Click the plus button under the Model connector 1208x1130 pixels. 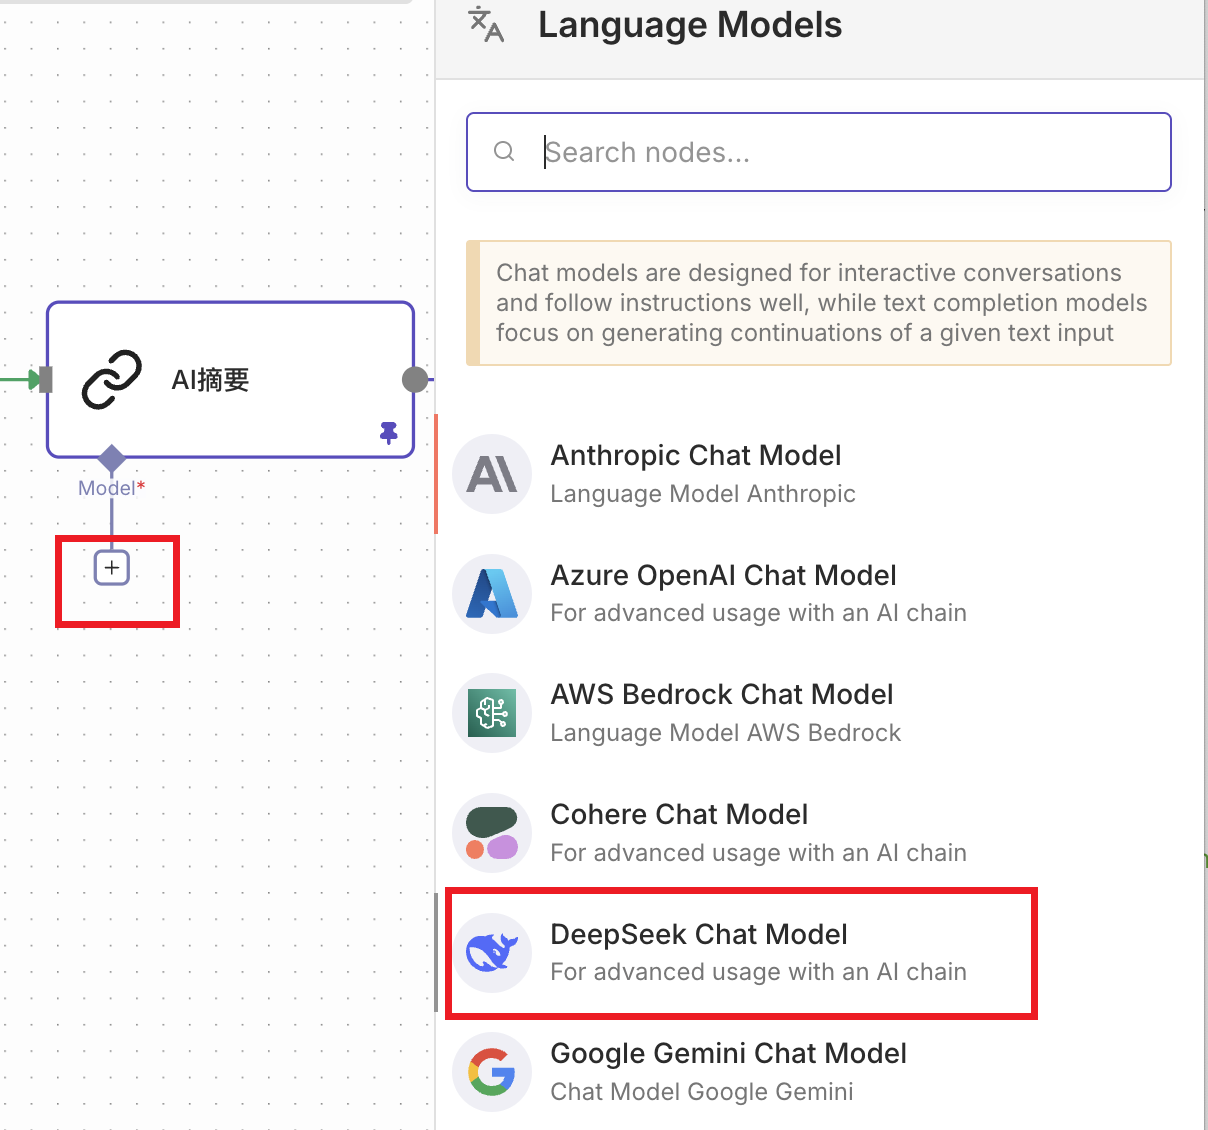112,568
